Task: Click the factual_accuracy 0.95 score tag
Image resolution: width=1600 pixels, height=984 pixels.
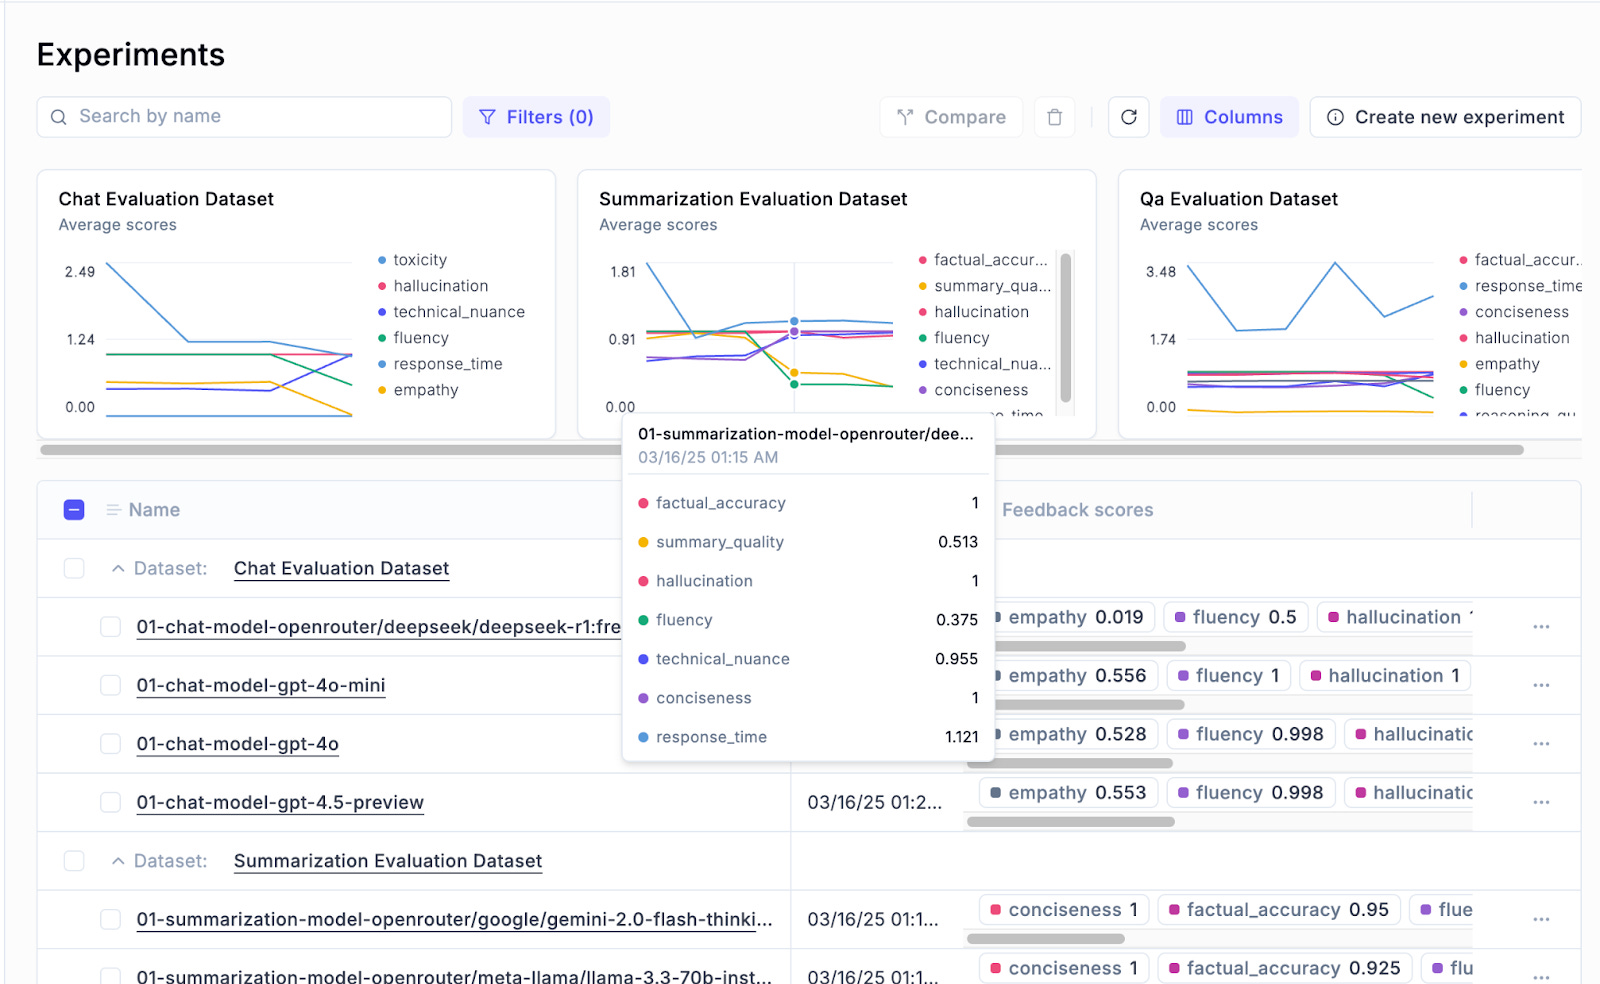Action: point(1279,910)
